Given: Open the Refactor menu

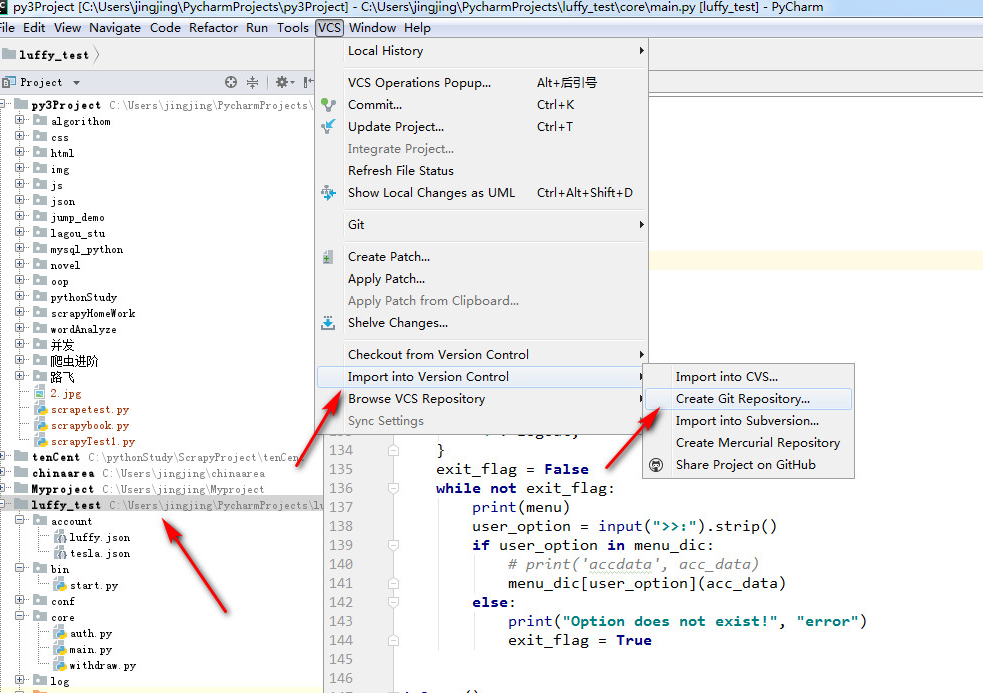Looking at the screenshot, I should [x=213, y=28].
